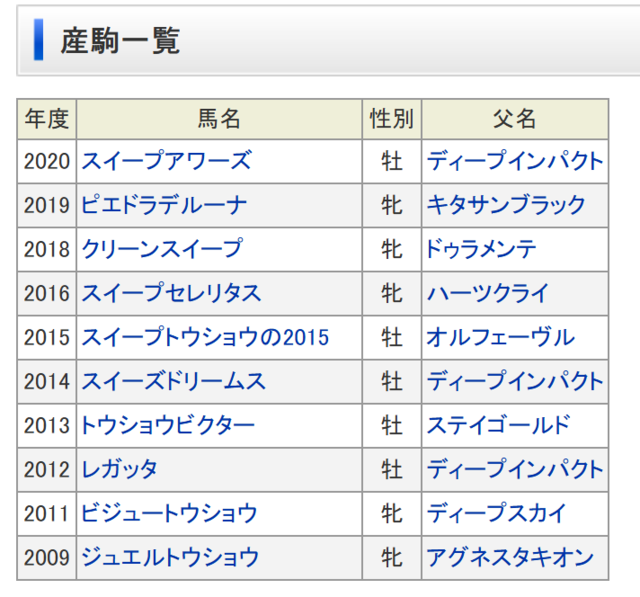Select ディープインパクト in the 2012 row
Viewport: 640px width, 597px height.
515,469
